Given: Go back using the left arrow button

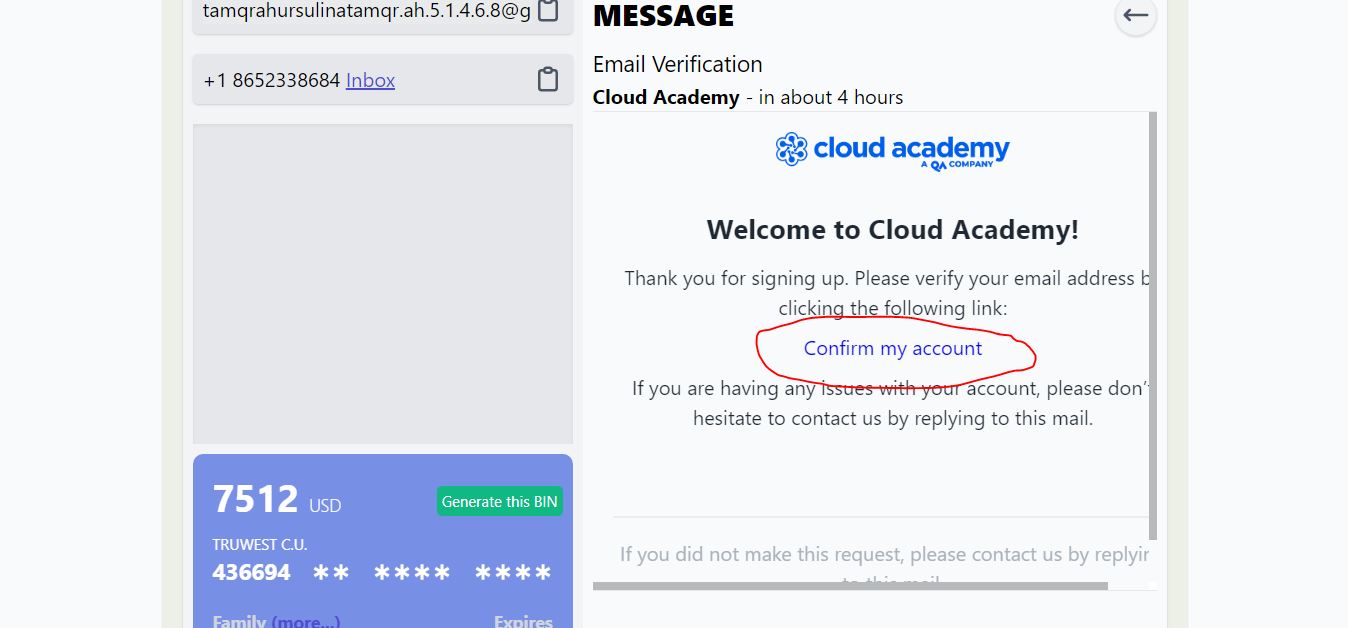Looking at the screenshot, I should tap(1135, 15).
